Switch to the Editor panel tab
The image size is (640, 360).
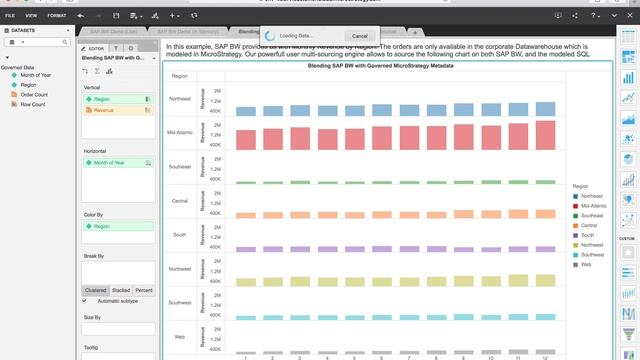[93, 48]
